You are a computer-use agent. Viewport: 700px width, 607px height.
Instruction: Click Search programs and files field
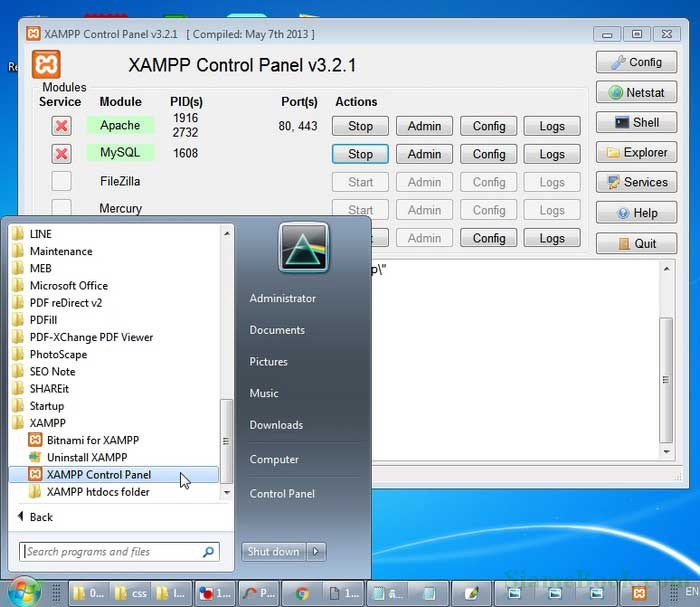119,552
